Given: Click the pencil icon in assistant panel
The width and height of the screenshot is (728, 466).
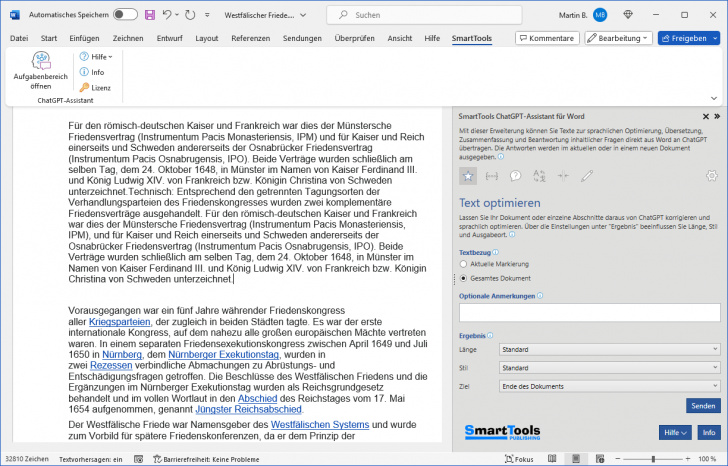Looking at the screenshot, I should [588, 175].
